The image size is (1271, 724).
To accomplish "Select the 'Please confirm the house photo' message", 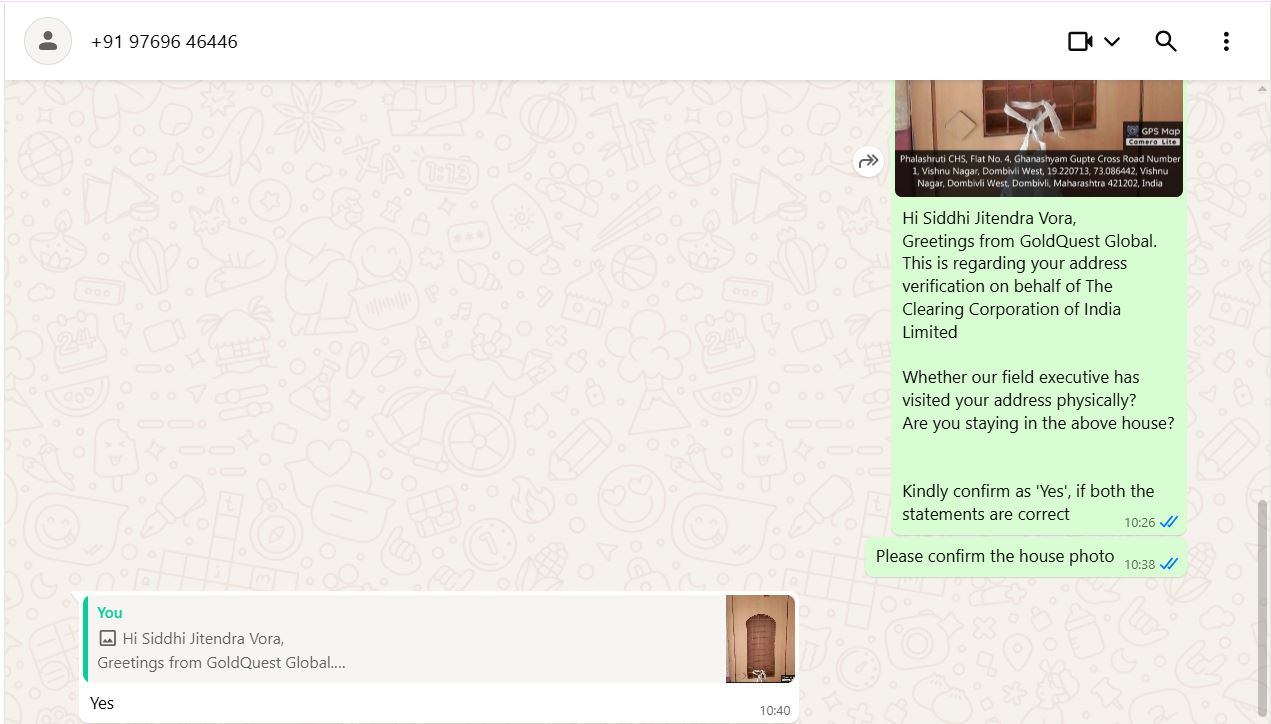I will pos(1026,557).
